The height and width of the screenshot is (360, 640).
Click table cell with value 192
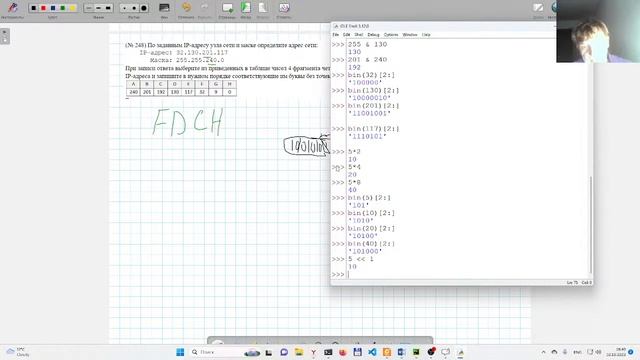coord(161,92)
